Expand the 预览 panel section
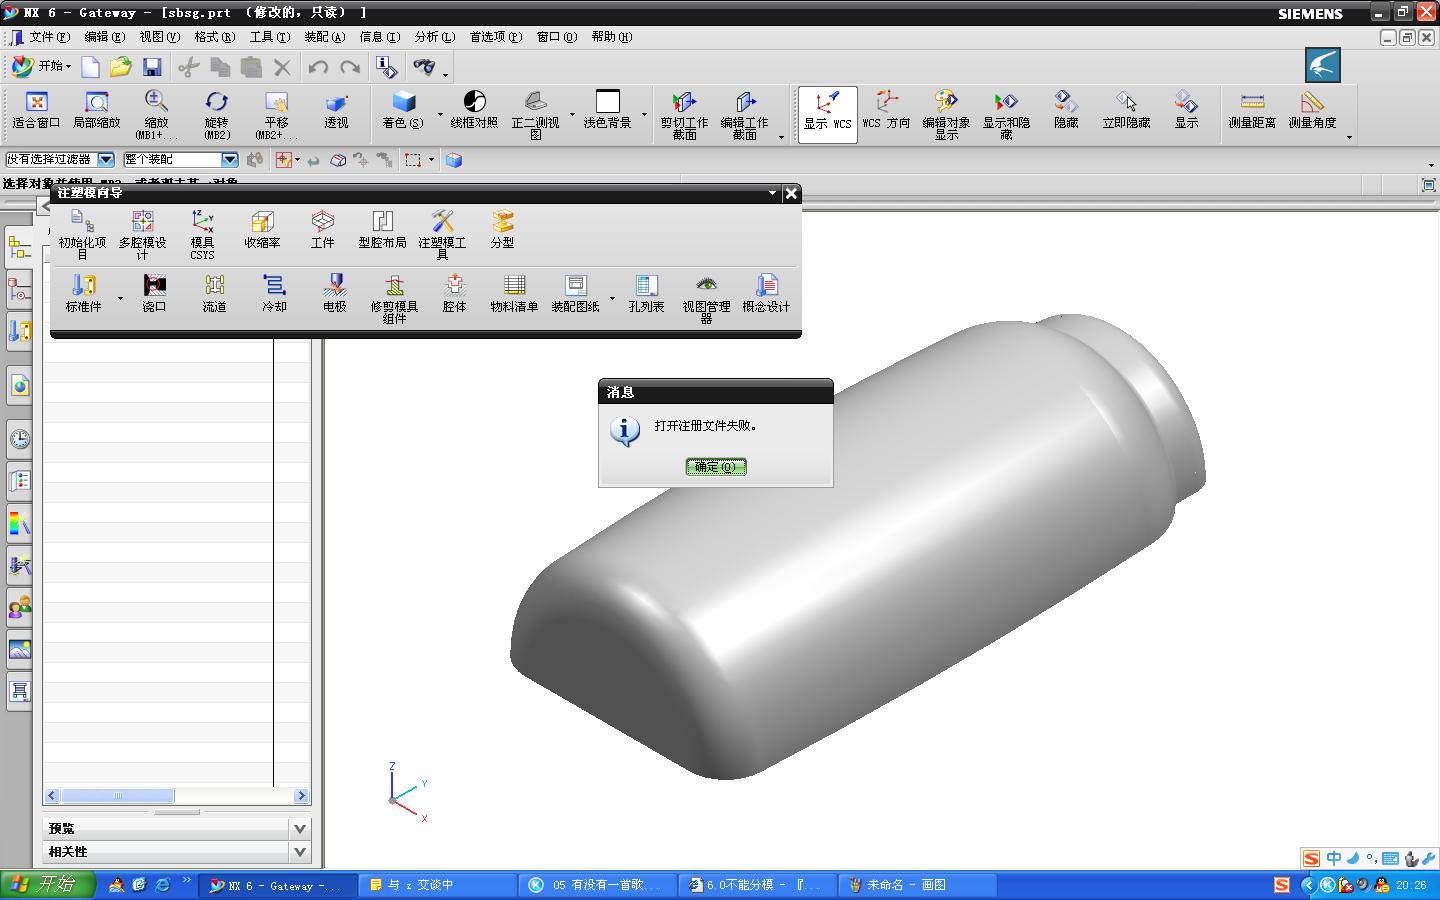This screenshot has height=900, width=1440. 177,828
